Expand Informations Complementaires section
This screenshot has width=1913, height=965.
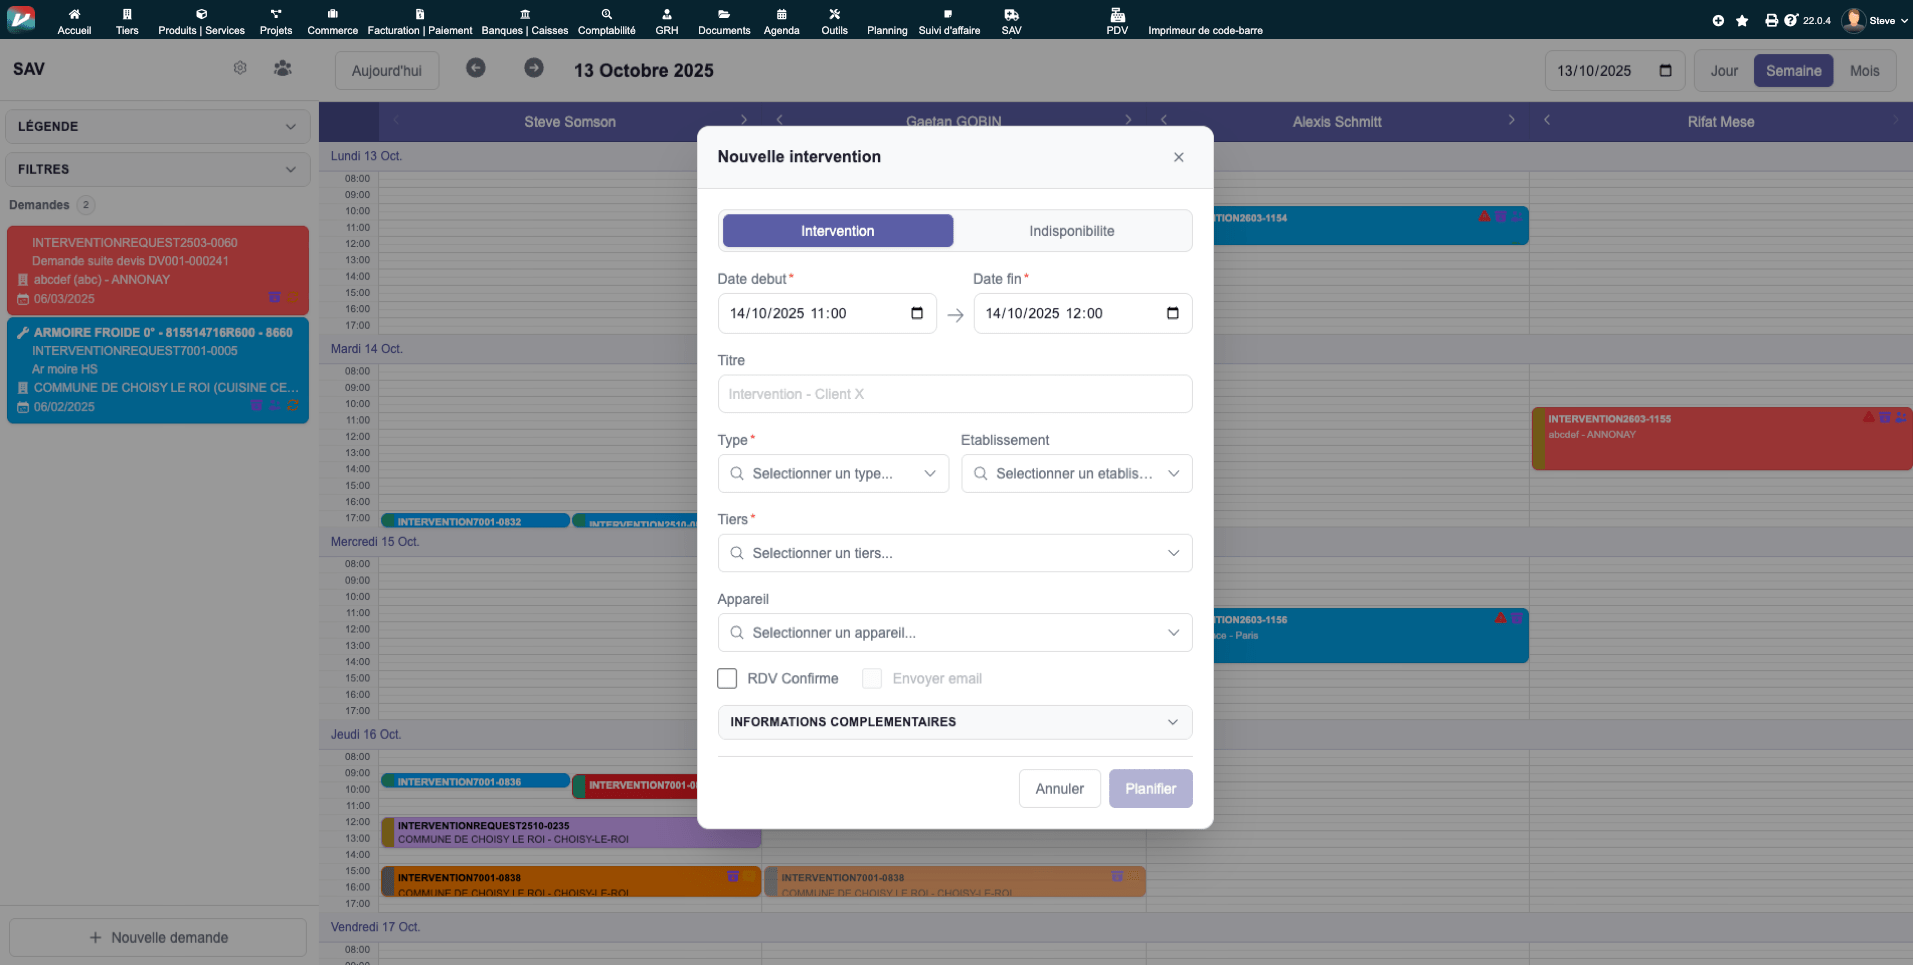(x=954, y=722)
